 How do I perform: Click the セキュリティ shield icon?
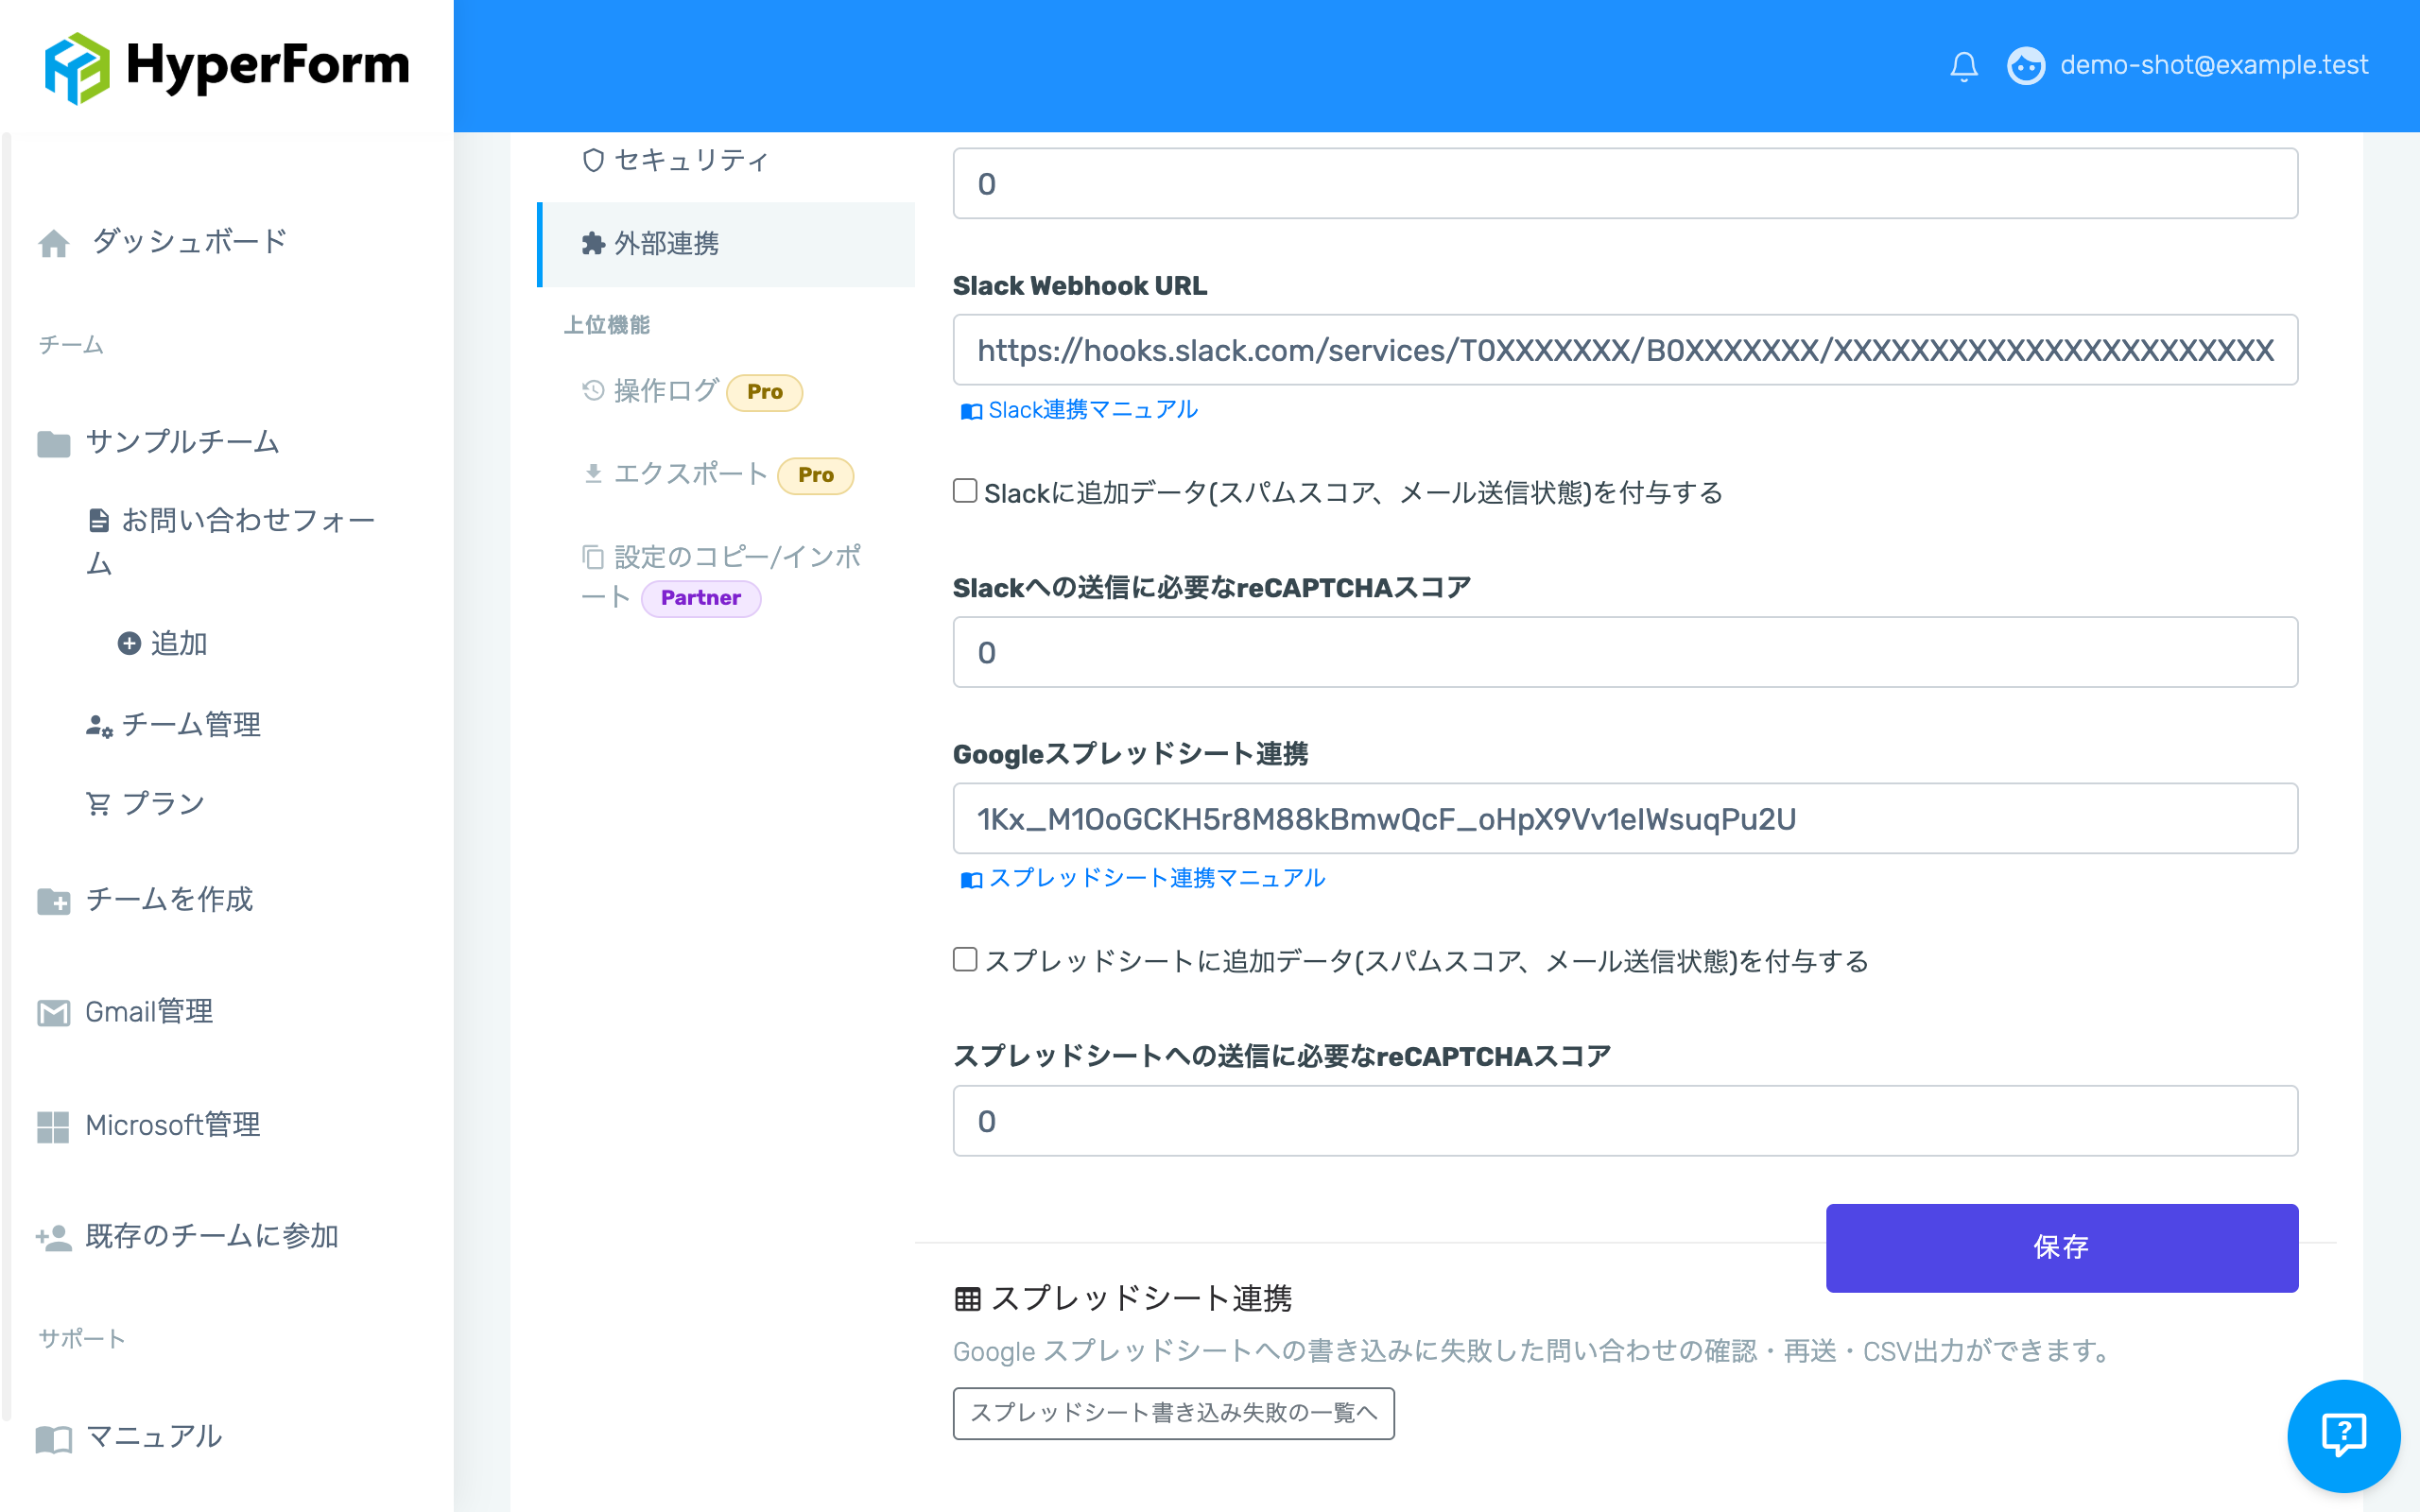point(593,160)
